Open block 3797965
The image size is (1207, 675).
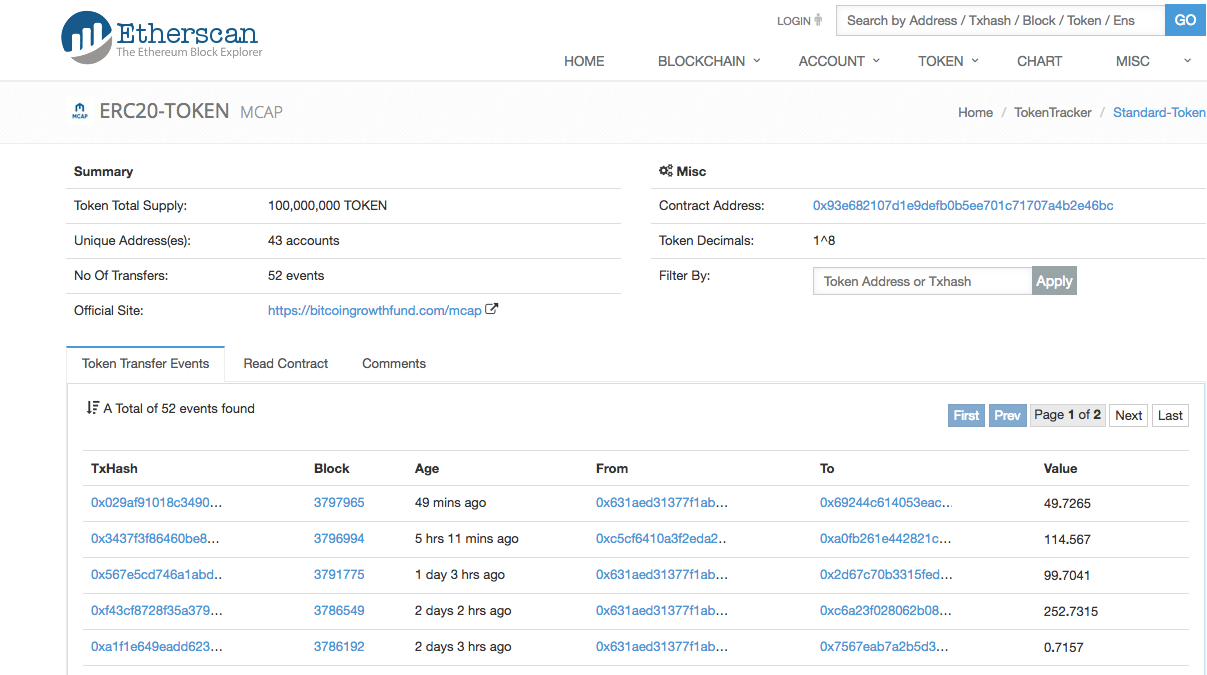(339, 503)
